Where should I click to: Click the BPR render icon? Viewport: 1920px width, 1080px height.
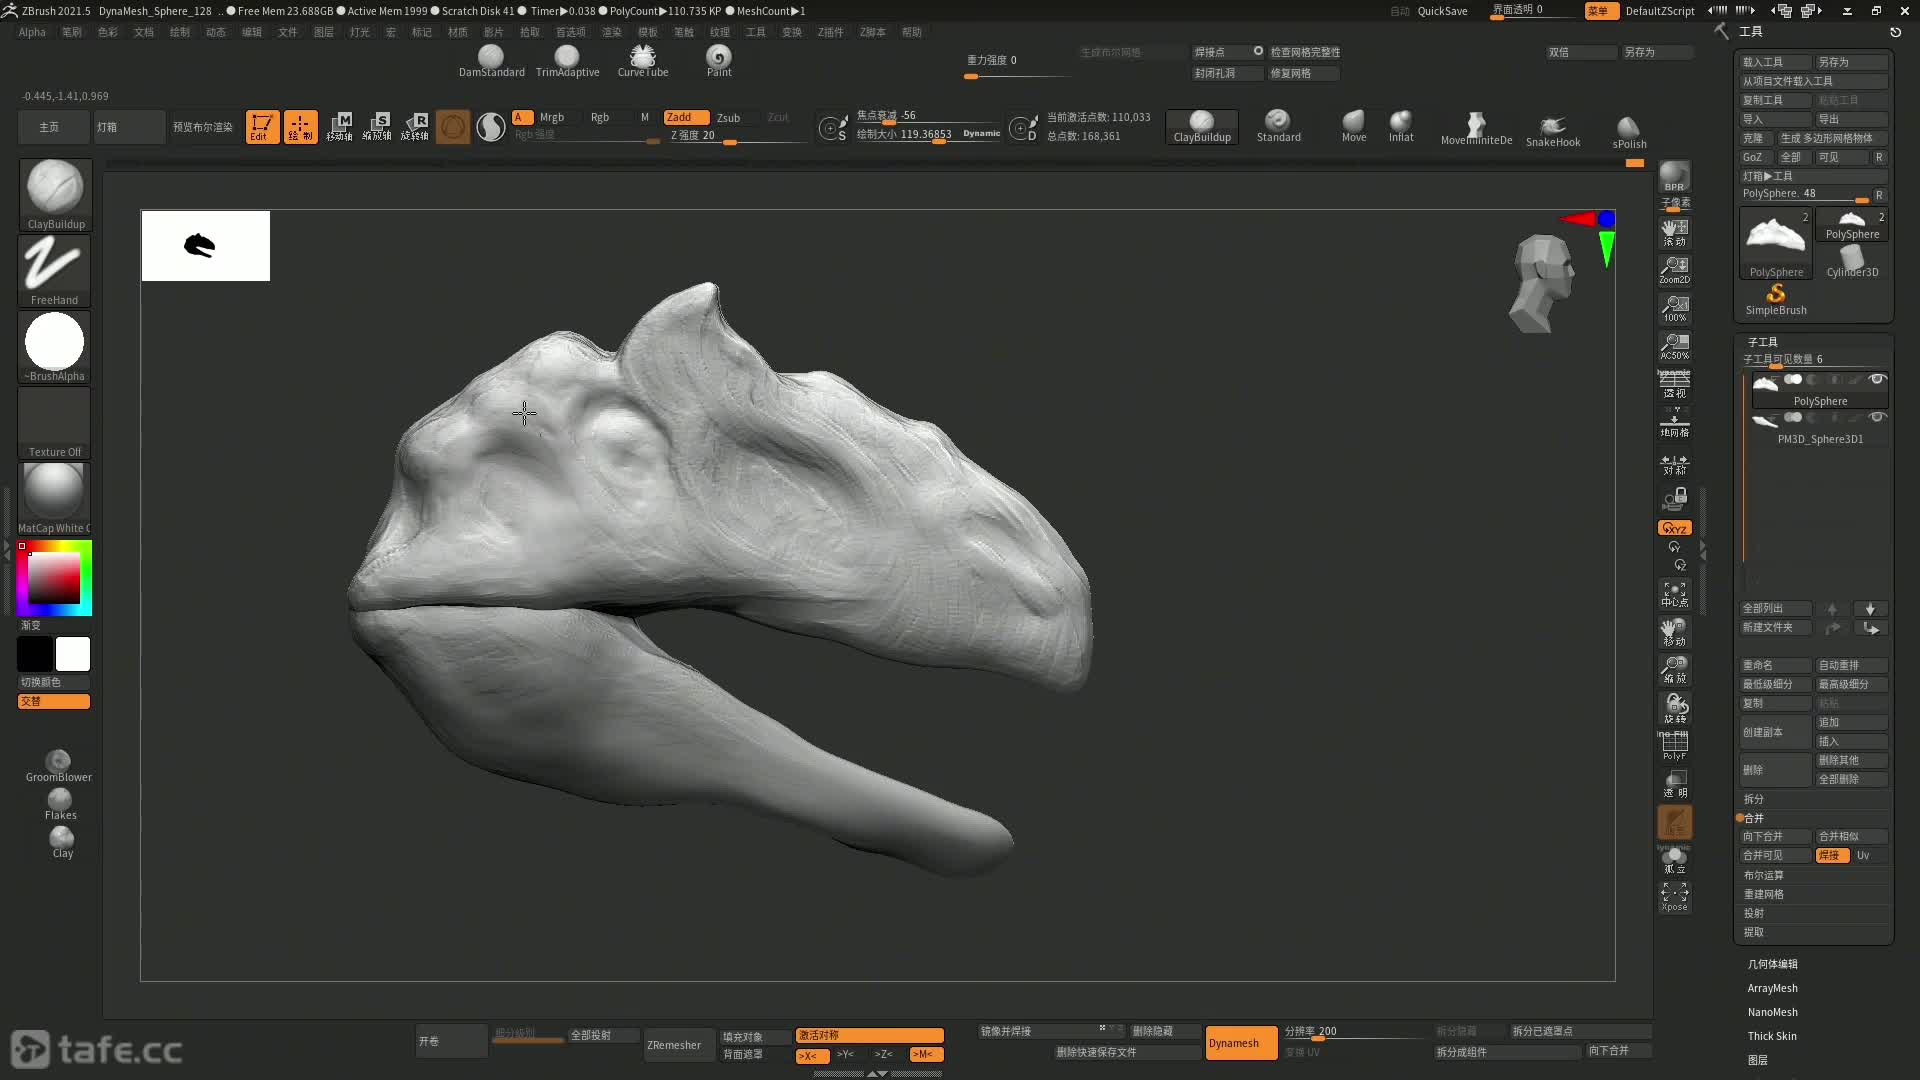(1674, 177)
